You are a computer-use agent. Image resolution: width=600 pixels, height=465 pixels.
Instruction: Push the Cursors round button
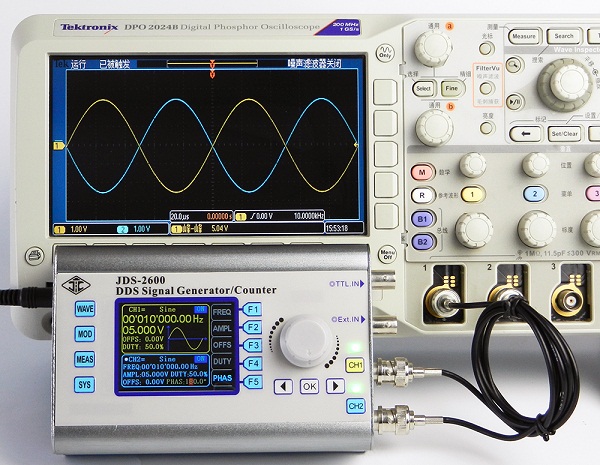pyautogui.click(x=486, y=49)
